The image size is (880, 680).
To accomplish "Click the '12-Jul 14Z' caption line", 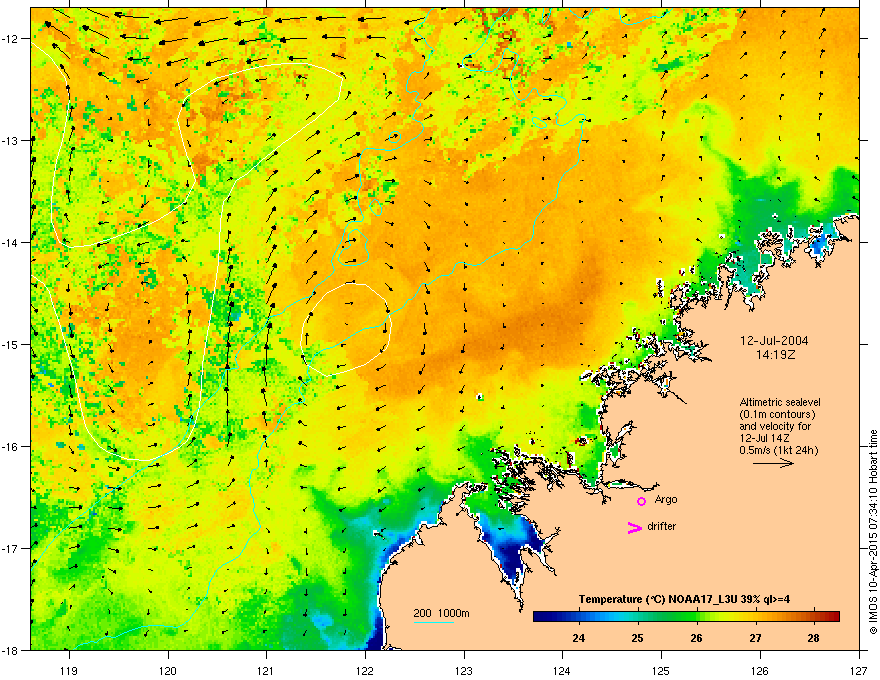I will [763, 438].
